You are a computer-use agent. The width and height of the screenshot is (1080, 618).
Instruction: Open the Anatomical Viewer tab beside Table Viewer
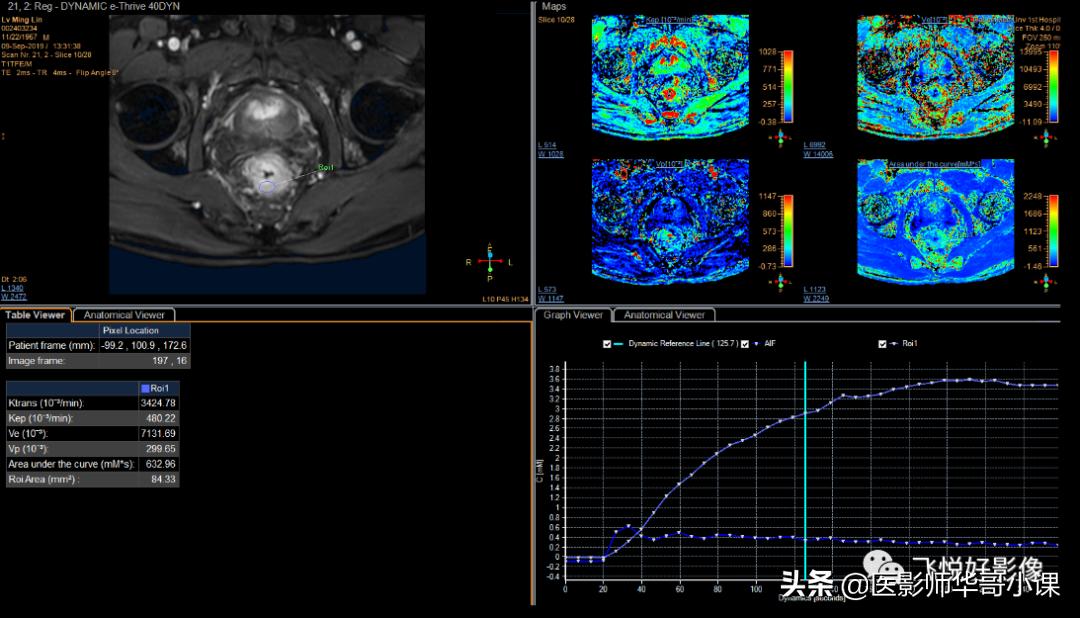coord(124,315)
